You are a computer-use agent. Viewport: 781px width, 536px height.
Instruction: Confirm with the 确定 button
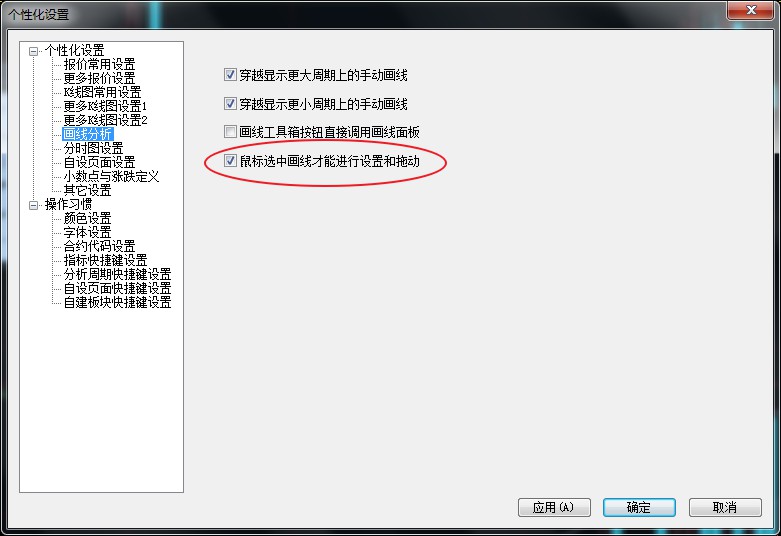pos(639,508)
